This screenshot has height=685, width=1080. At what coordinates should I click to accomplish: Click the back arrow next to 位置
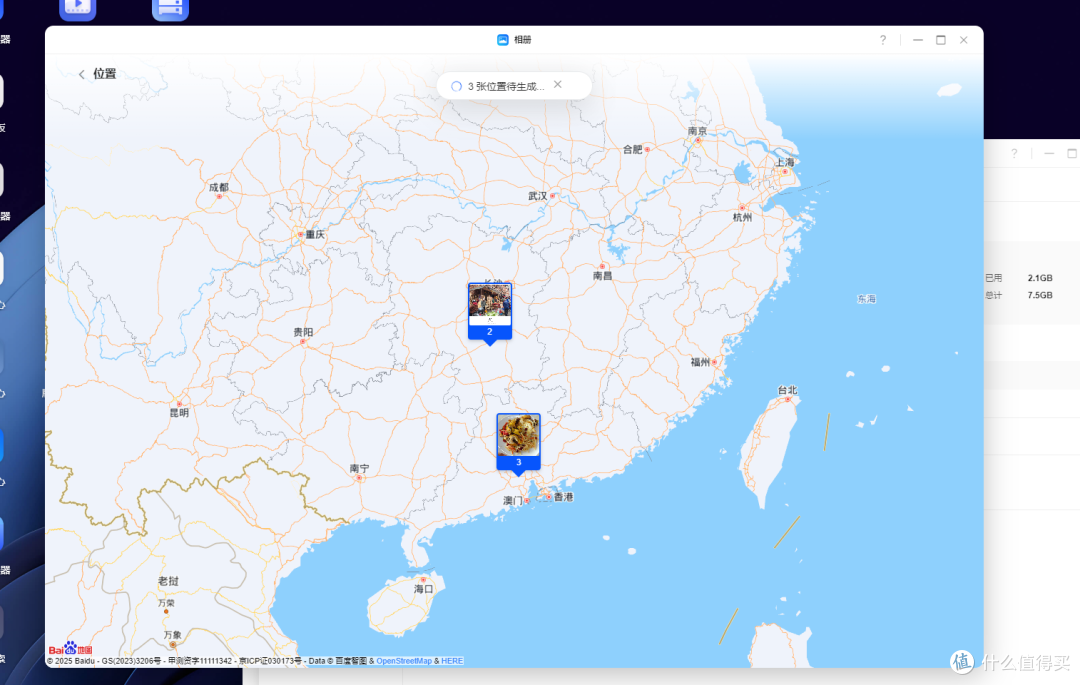(82, 74)
